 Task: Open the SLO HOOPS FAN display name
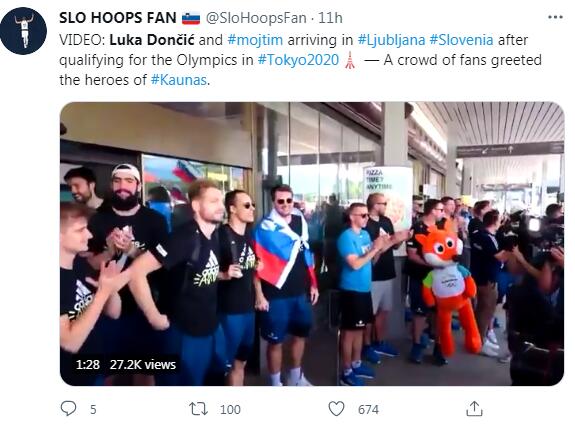pos(118,18)
